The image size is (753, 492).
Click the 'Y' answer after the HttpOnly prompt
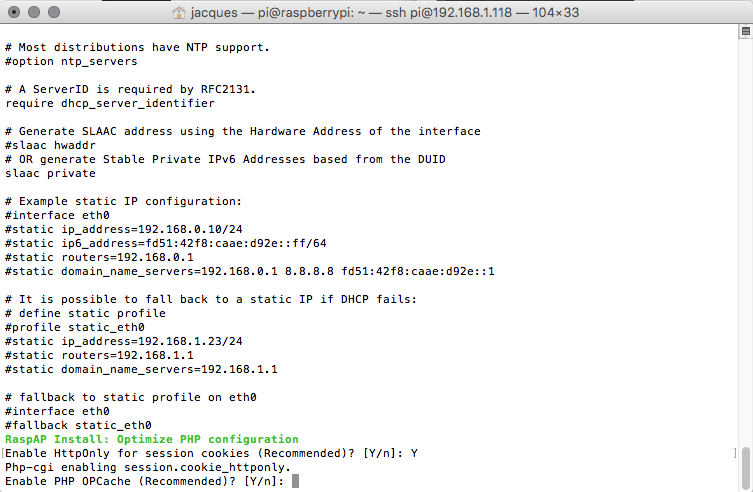click(x=414, y=453)
